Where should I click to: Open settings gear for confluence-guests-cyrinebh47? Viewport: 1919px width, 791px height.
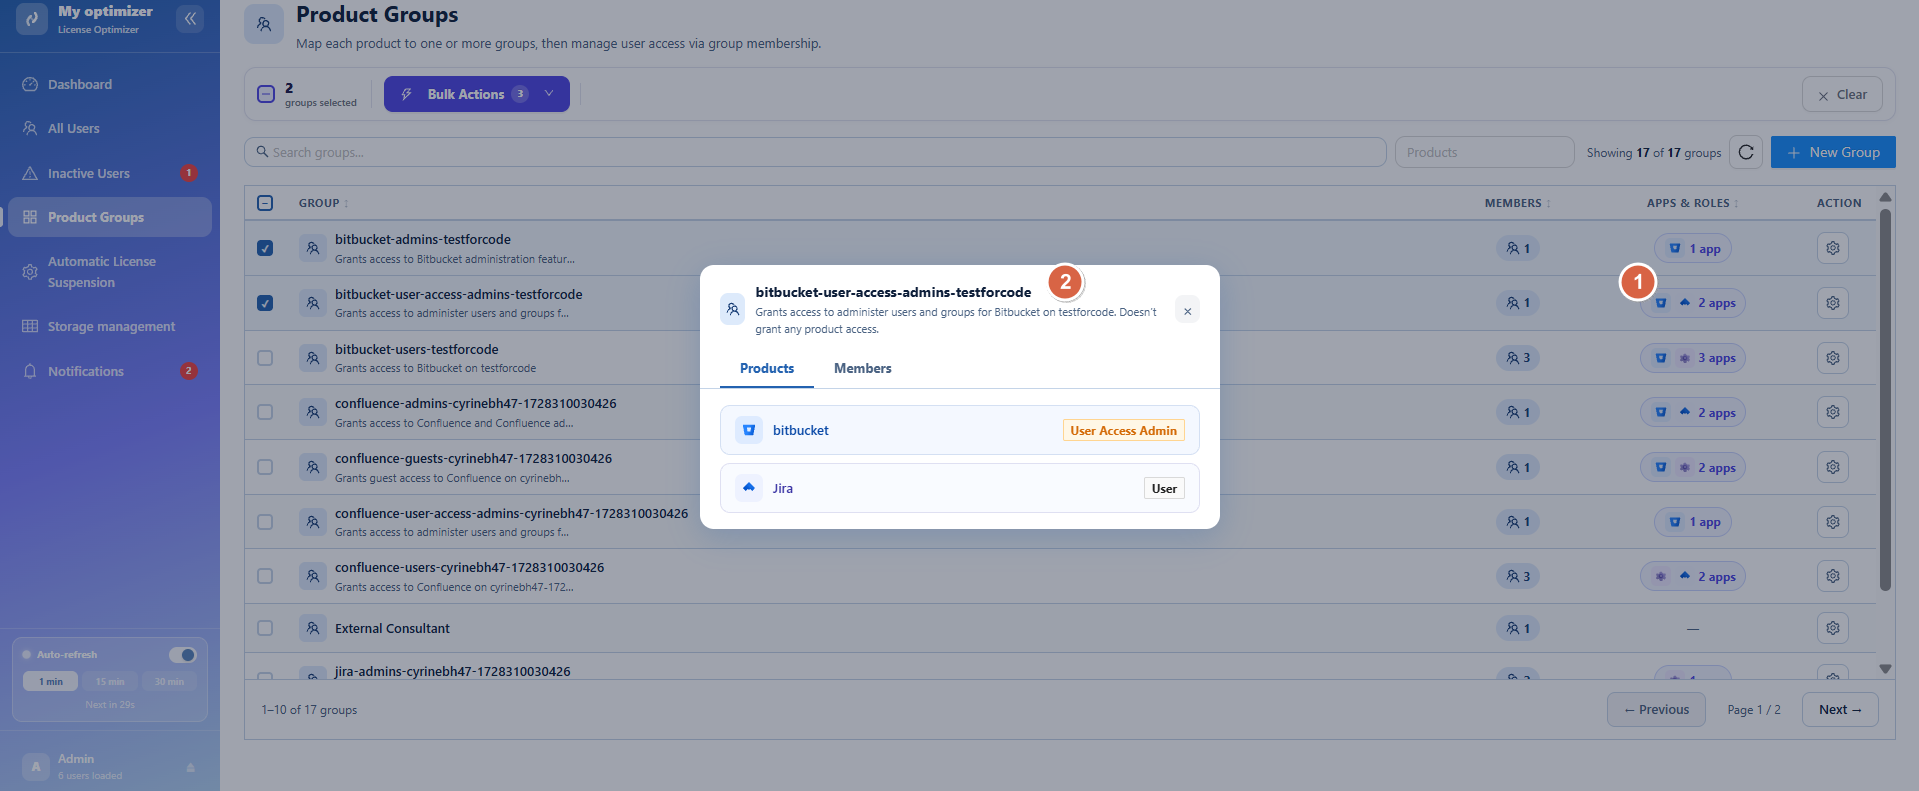pyautogui.click(x=1833, y=467)
